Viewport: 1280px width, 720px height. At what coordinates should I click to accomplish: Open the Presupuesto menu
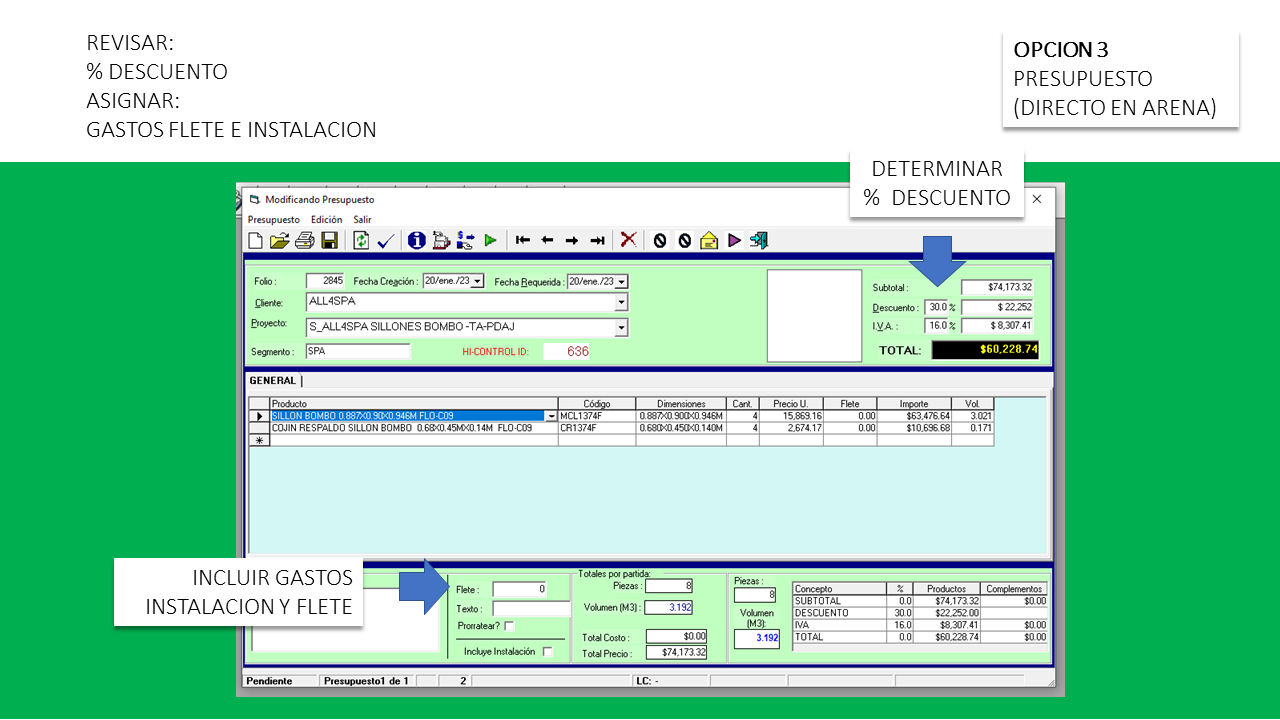pyautogui.click(x=273, y=219)
